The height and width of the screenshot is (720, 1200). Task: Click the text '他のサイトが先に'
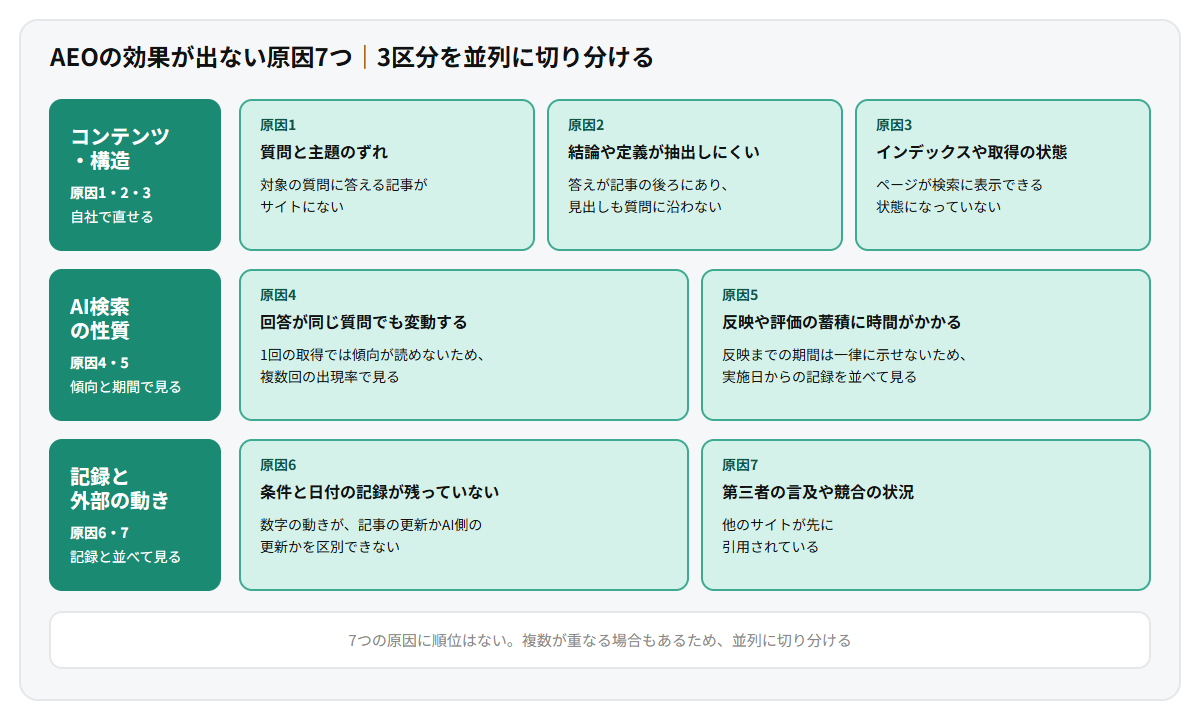[778, 524]
